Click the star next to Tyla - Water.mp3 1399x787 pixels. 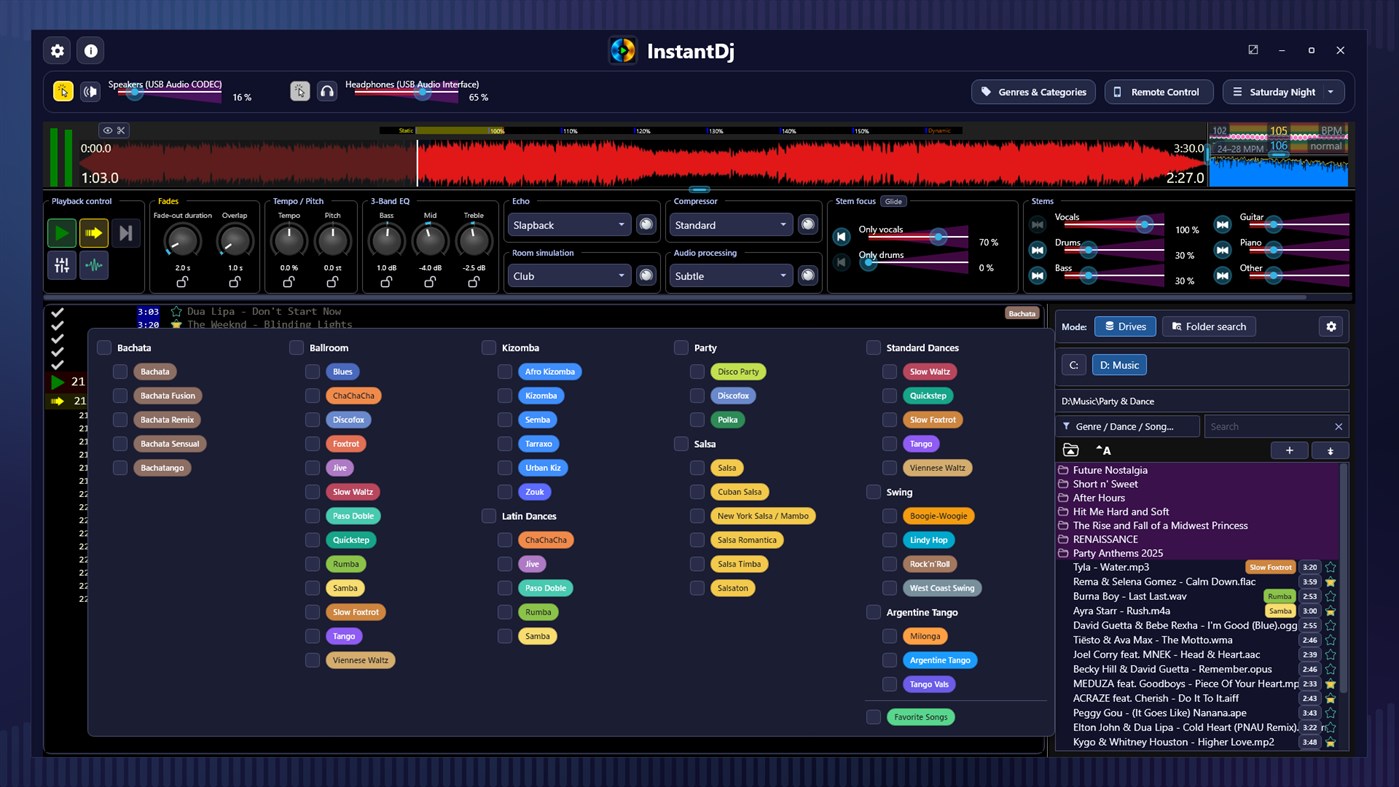(1330, 567)
